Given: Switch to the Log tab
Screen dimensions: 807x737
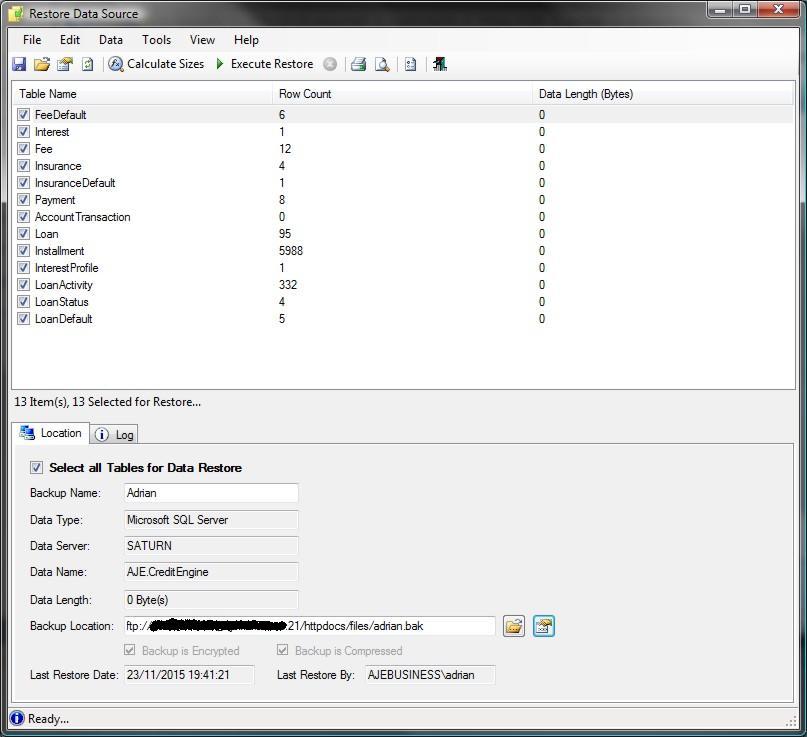Looking at the screenshot, I should [115, 434].
